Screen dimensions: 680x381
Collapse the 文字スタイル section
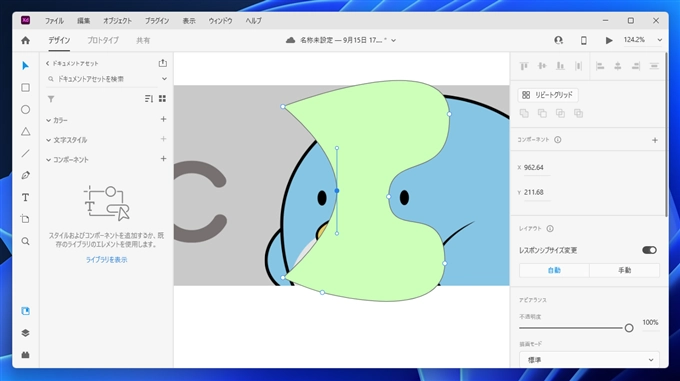pos(49,140)
